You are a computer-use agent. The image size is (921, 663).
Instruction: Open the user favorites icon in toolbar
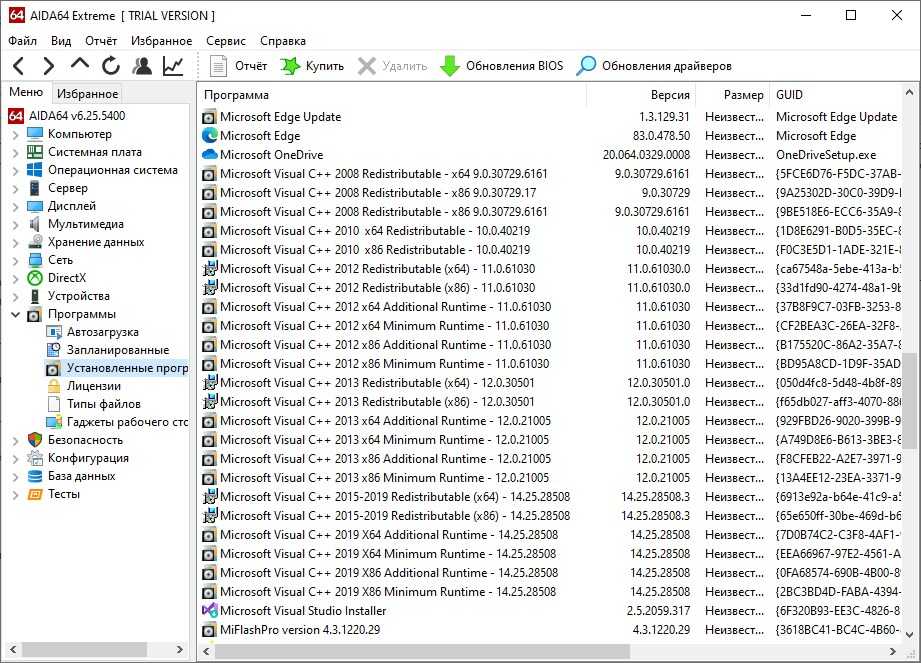pyautogui.click(x=142, y=66)
